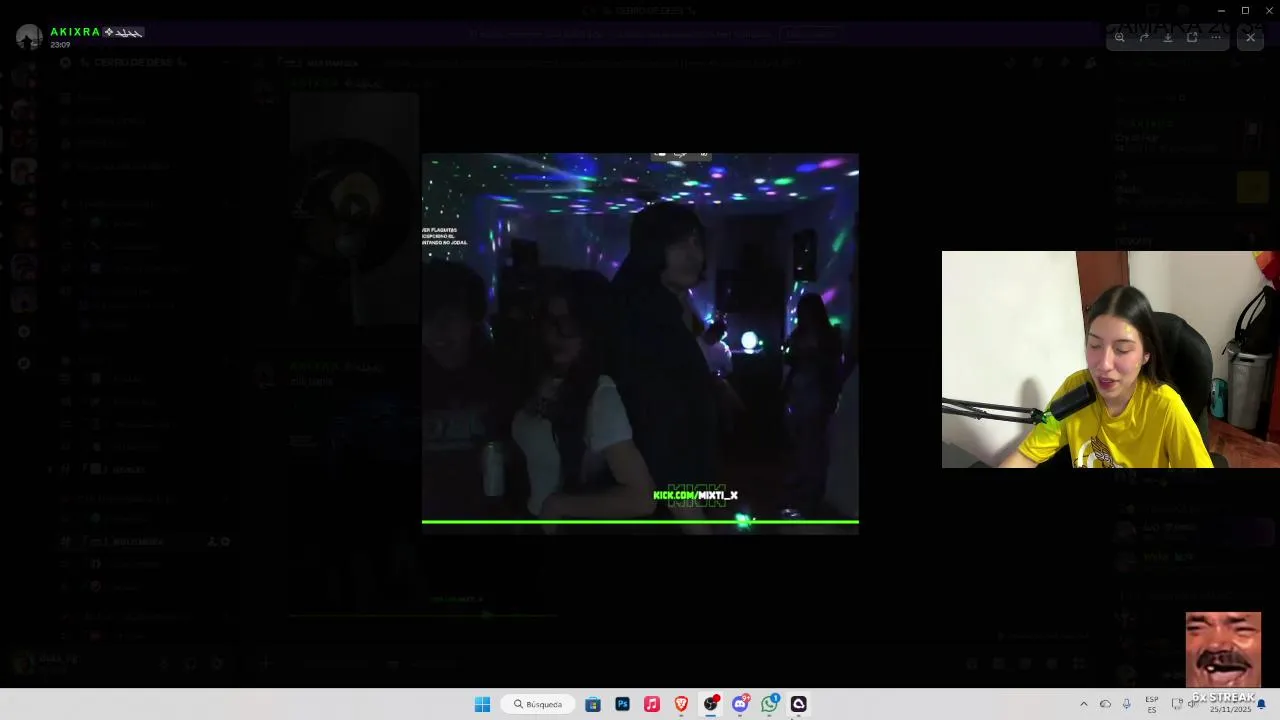
Task: Open WhatsApp from the taskbar
Action: tap(769, 704)
